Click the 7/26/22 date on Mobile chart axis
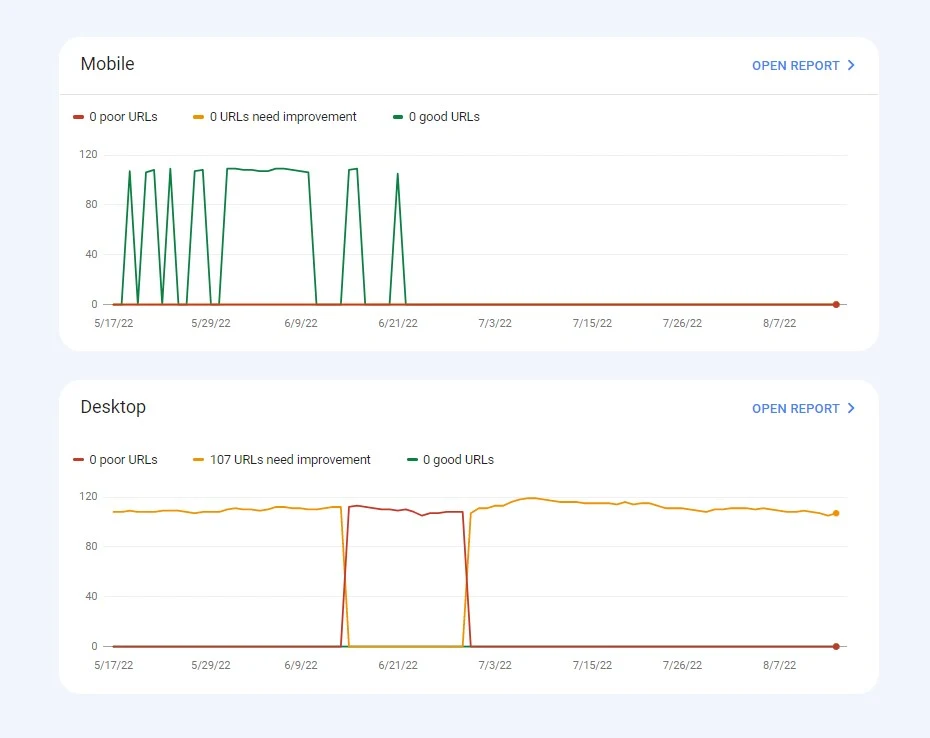Screen dimensions: 930x738 pos(682,323)
